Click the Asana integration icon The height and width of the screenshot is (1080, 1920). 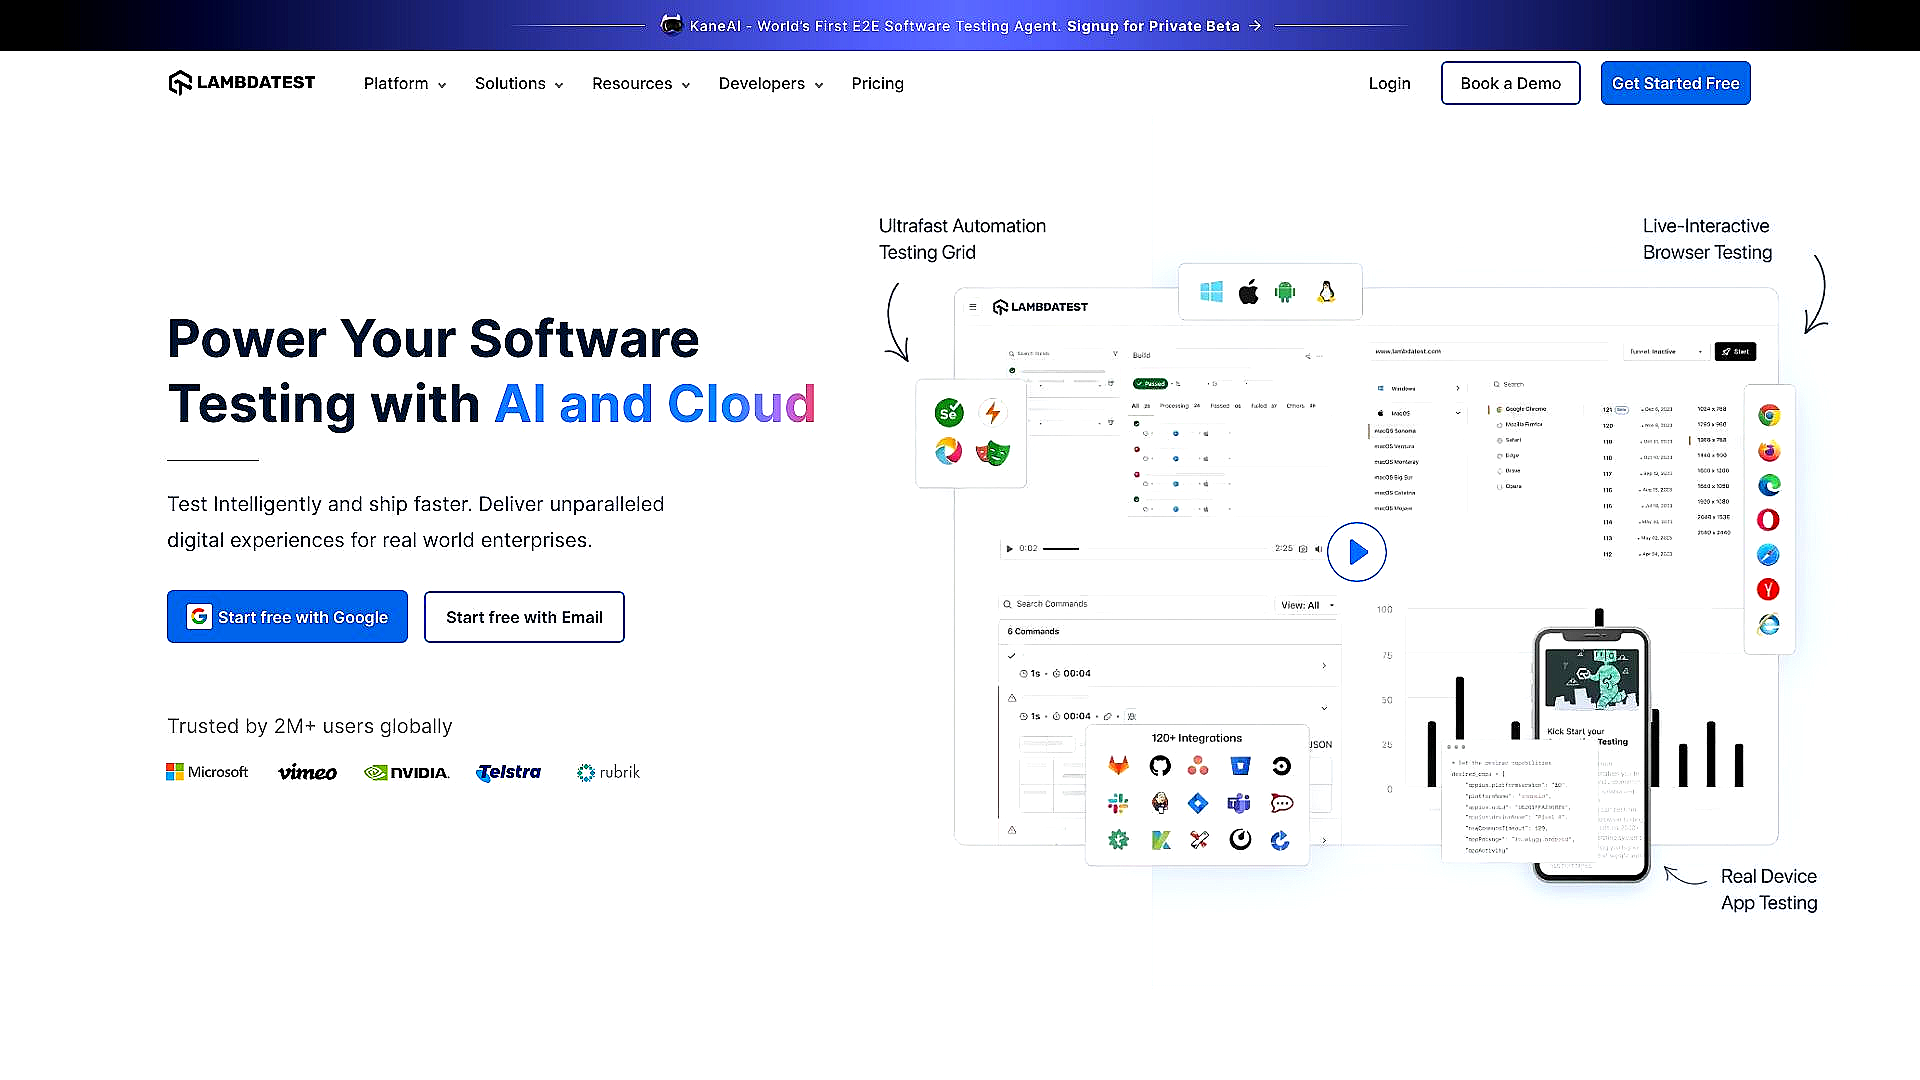pos(1198,766)
